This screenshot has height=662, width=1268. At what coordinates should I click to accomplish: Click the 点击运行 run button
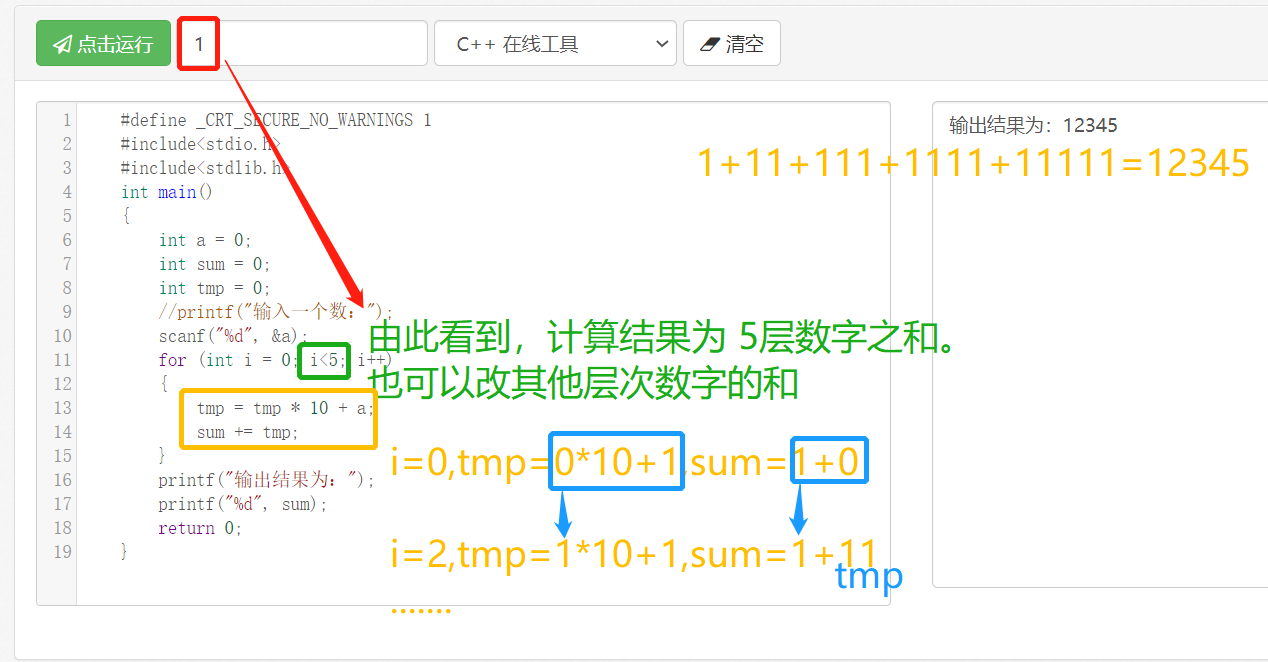click(103, 43)
